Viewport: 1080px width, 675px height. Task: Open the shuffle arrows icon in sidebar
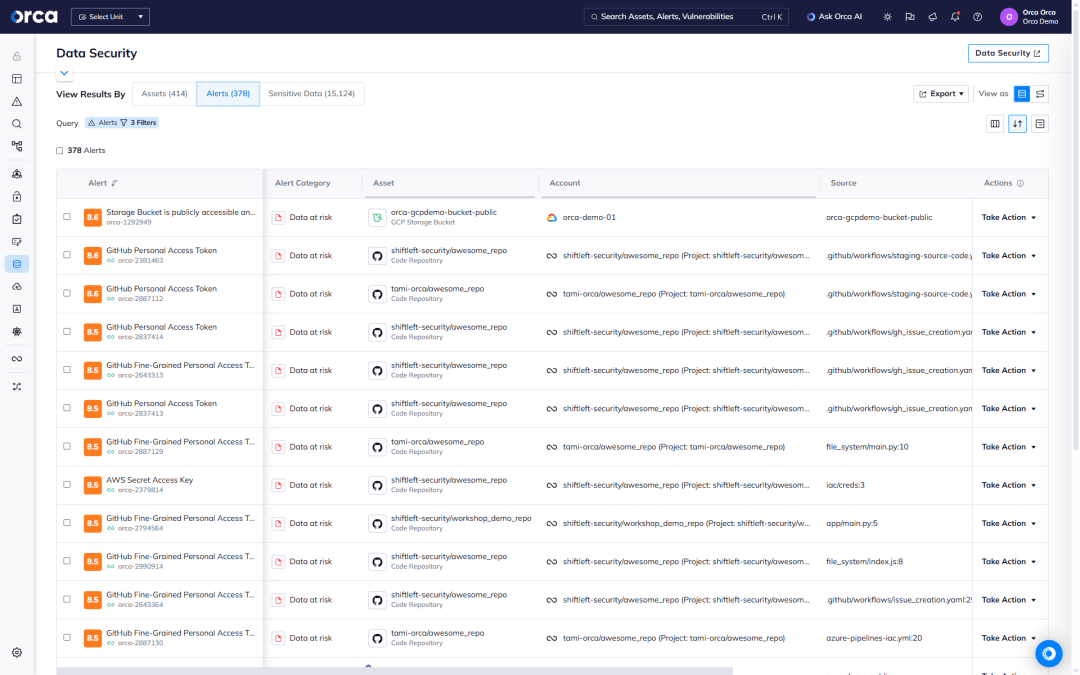[17, 386]
